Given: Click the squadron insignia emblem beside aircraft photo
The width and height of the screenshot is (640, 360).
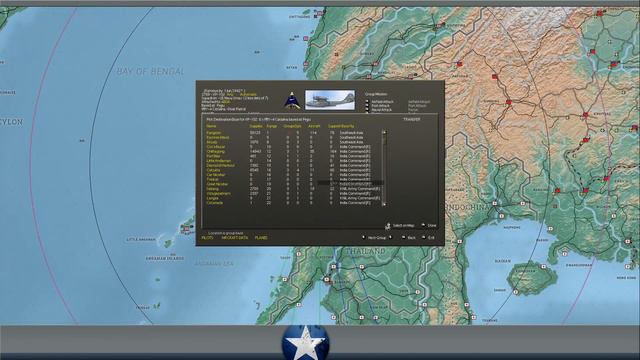Looking at the screenshot, I should click(x=292, y=100).
